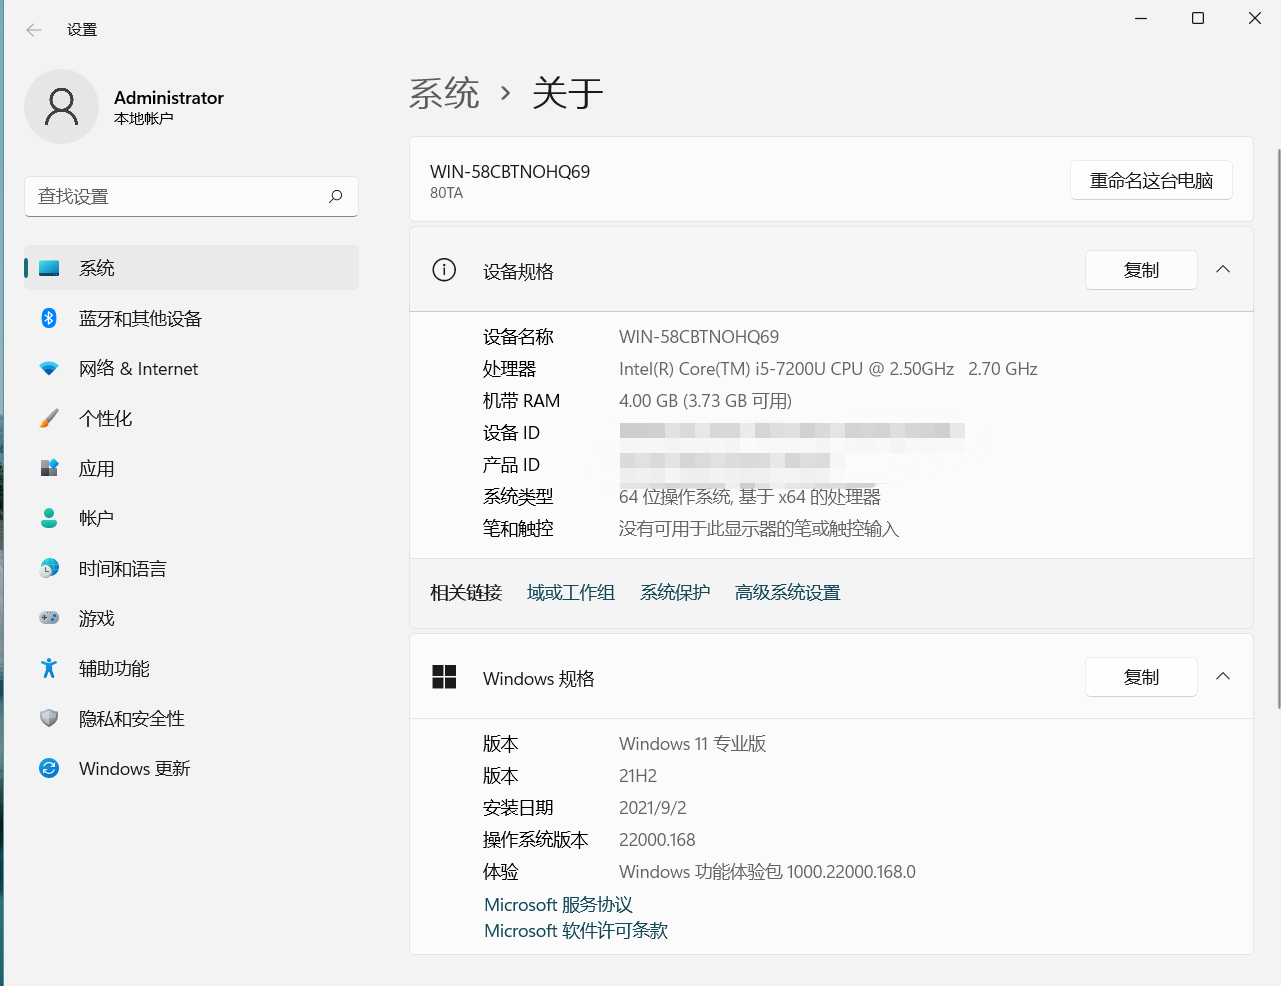Go to 网络 & Internet settings

(191, 368)
